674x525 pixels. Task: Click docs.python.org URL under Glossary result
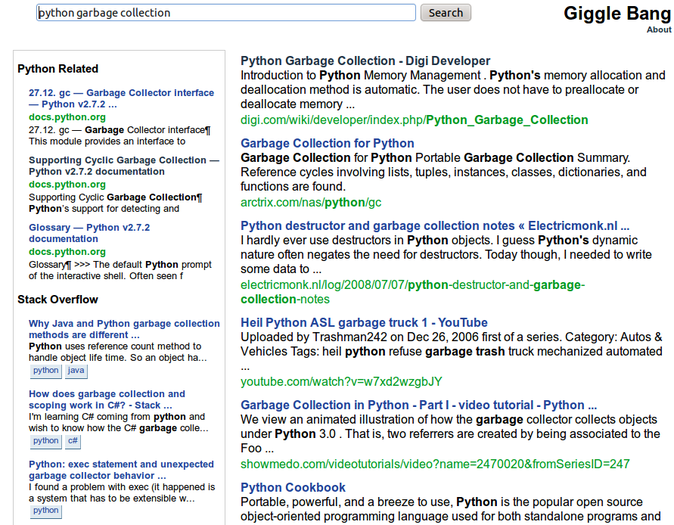pos(67,252)
